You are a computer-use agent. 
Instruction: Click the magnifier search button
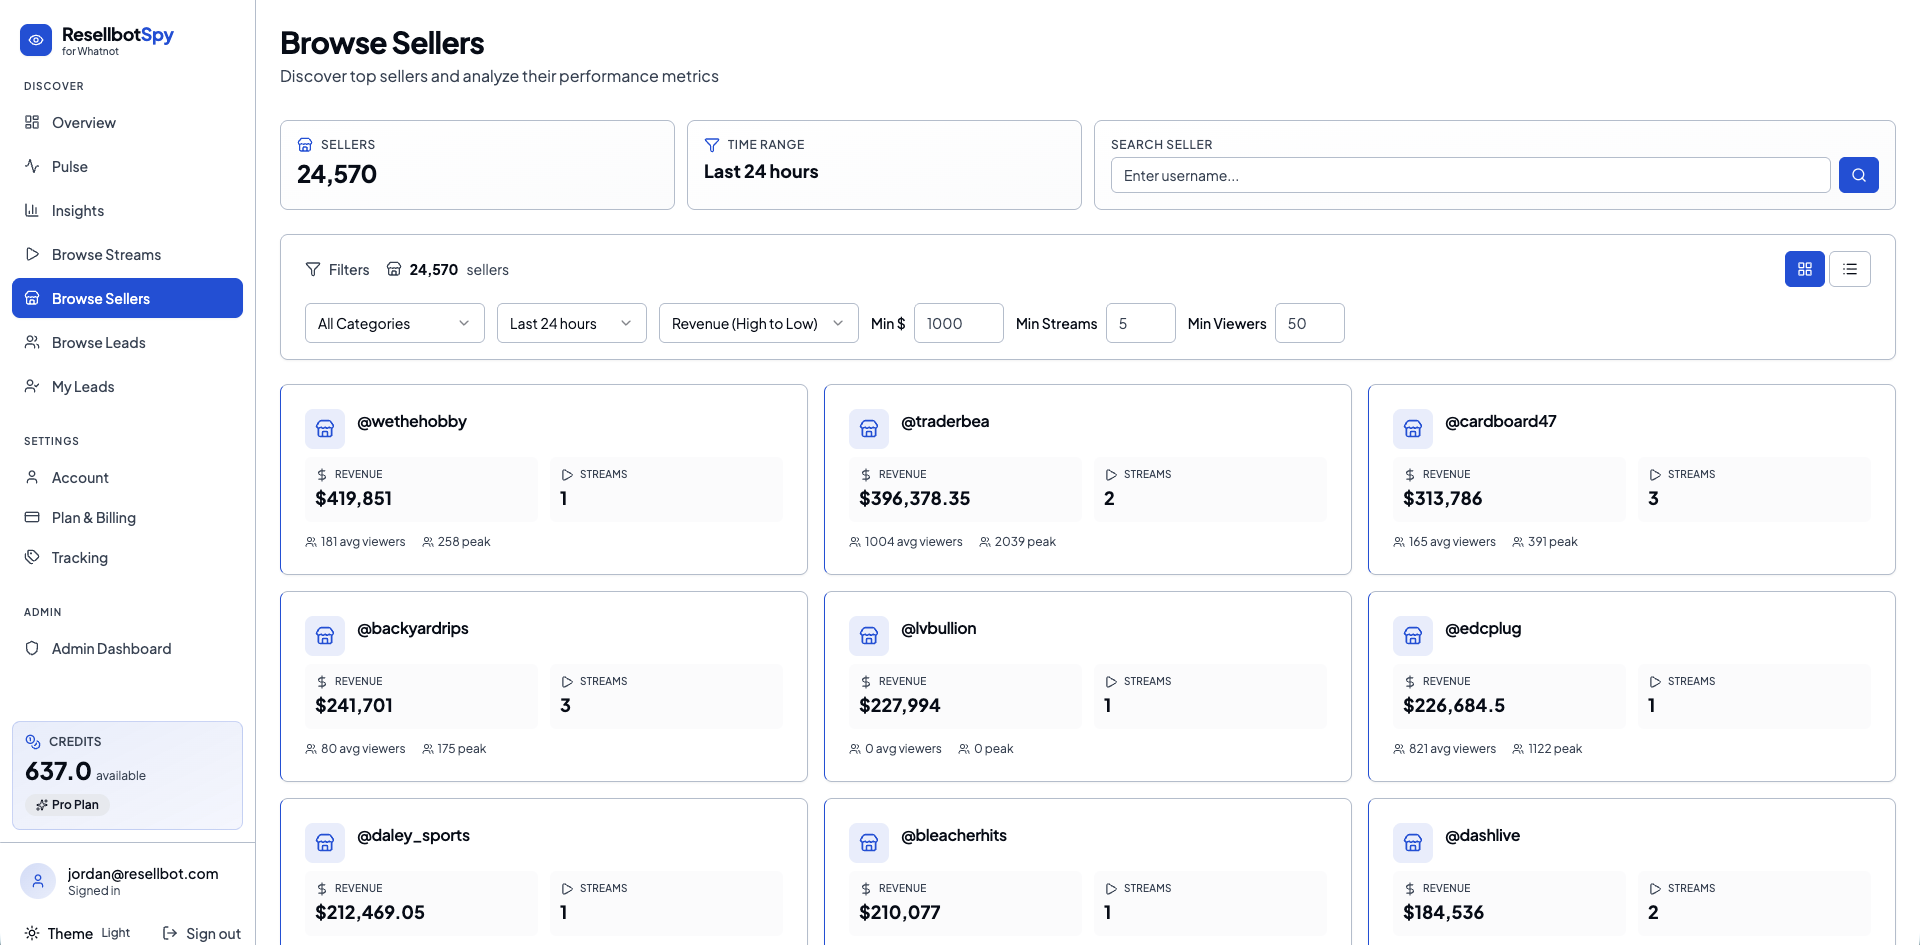[1858, 175]
